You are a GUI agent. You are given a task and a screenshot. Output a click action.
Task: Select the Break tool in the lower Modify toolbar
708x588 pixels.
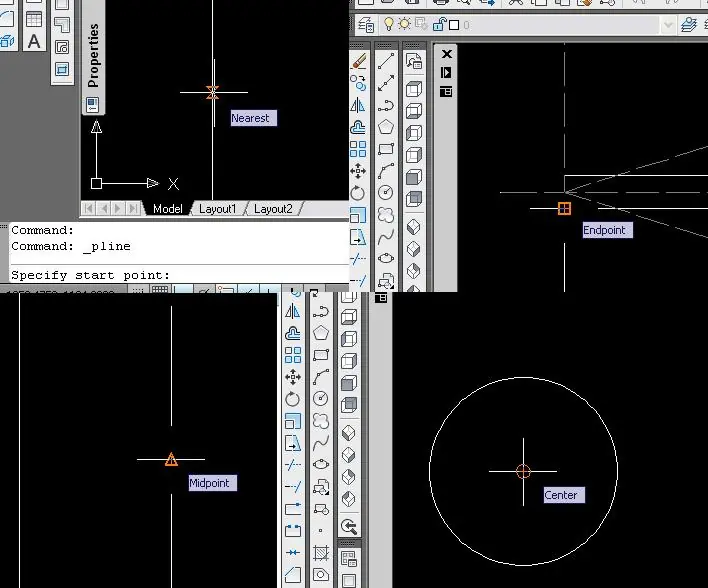coord(293,531)
